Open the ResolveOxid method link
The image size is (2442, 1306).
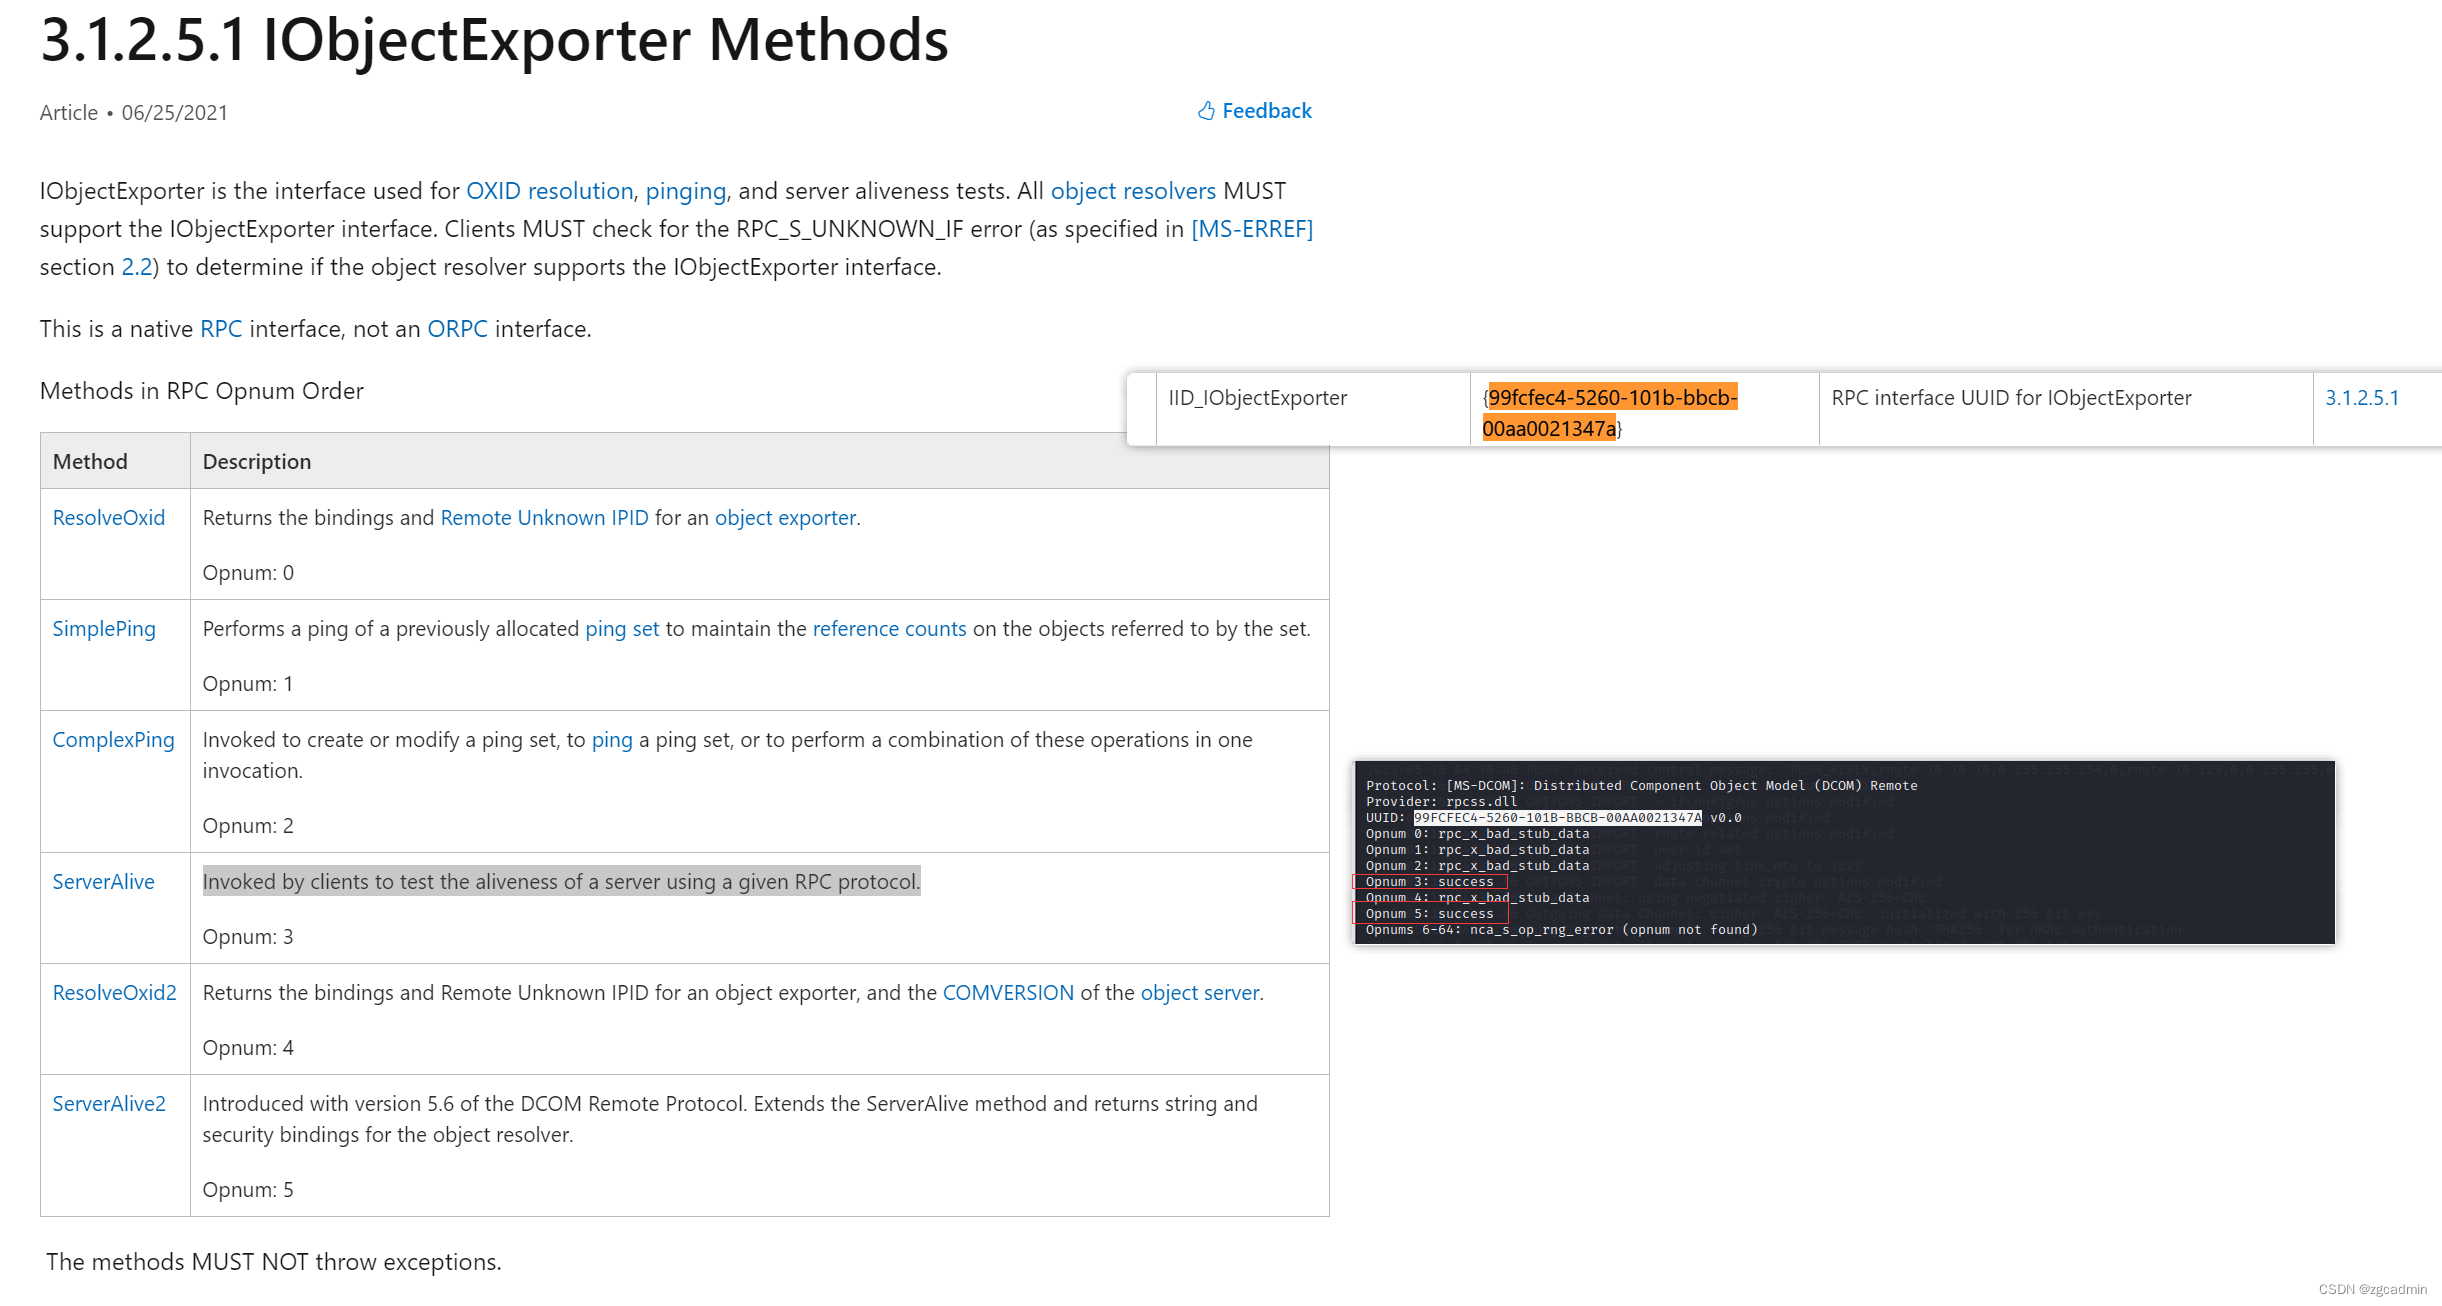[108, 518]
